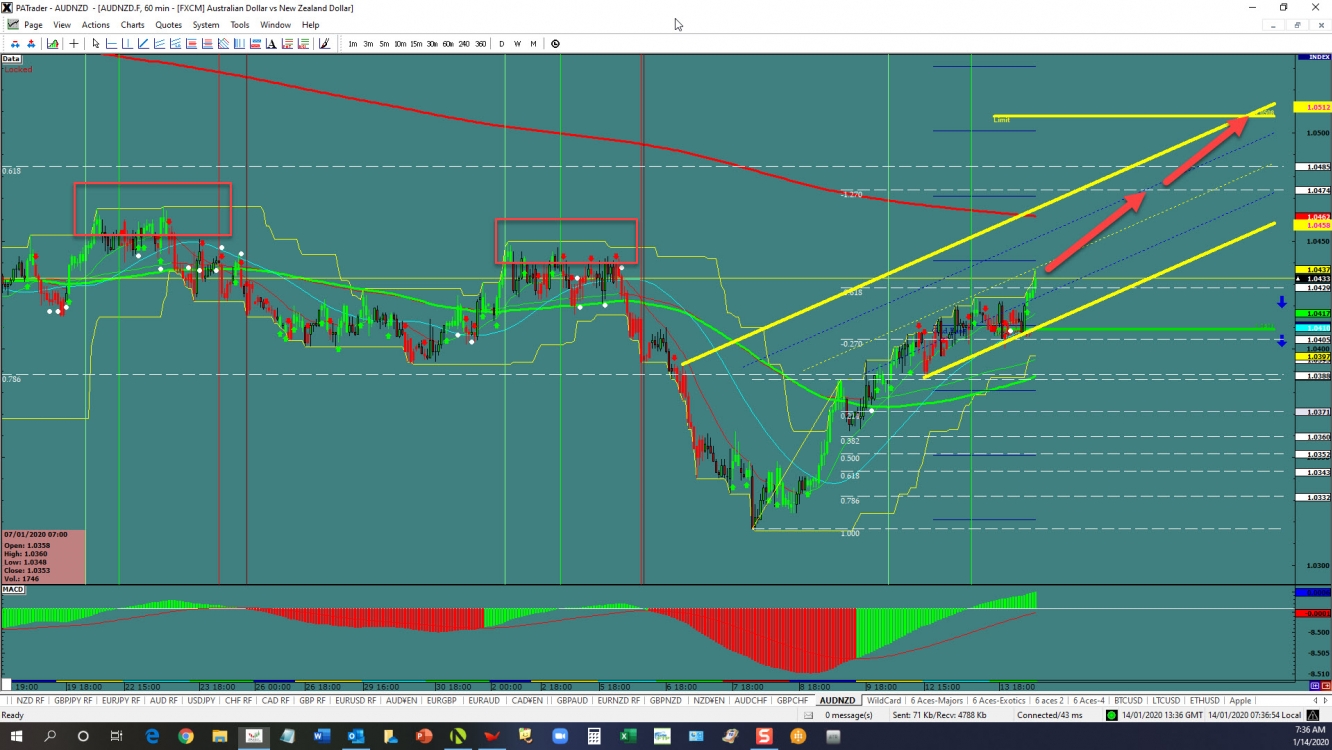Image resolution: width=1332 pixels, height=750 pixels.
Task: Switch to the WildCard tab
Action: (884, 700)
